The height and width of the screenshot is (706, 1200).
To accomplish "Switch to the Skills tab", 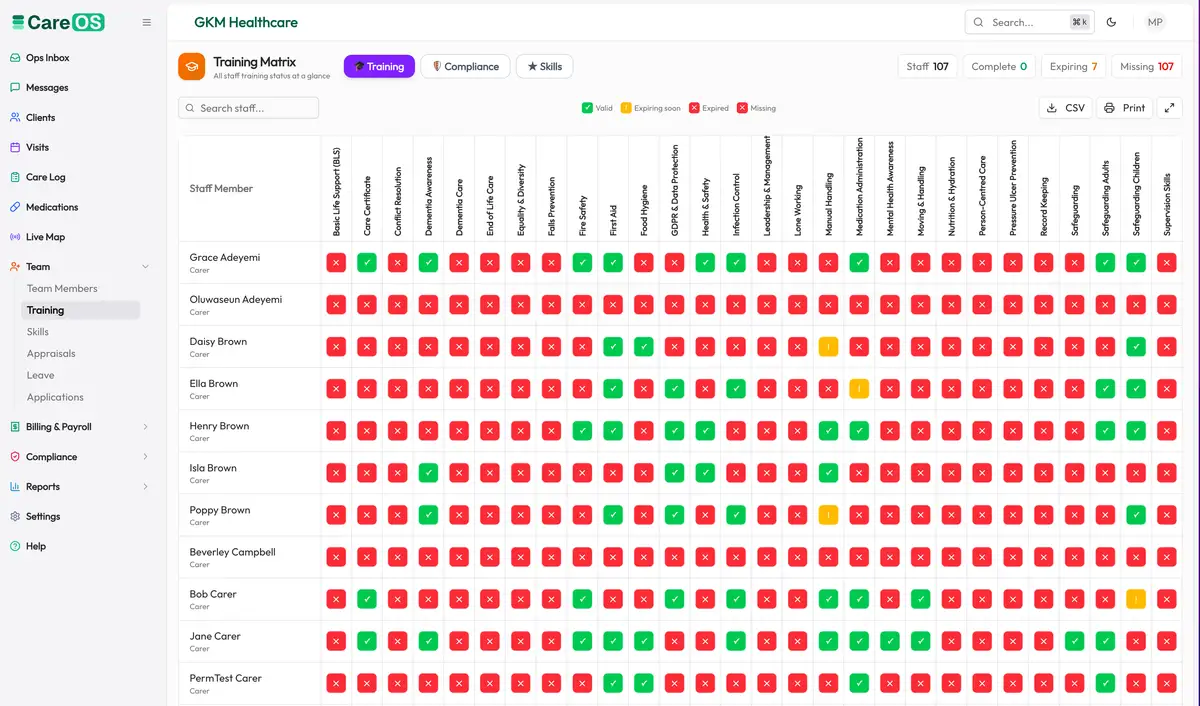I will [544, 66].
